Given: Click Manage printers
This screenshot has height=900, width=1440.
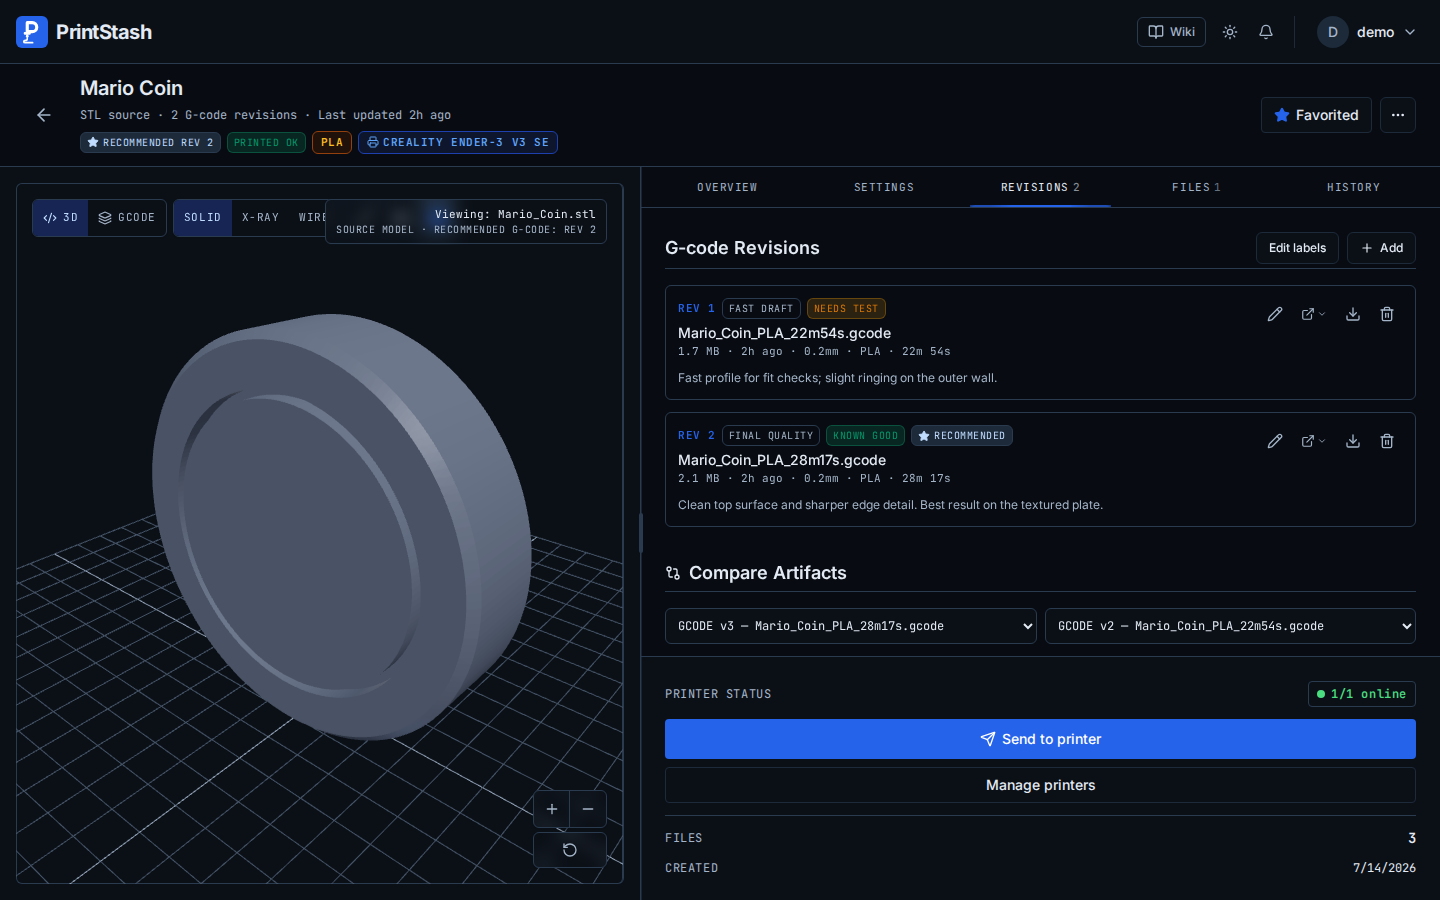Looking at the screenshot, I should click(1040, 785).
